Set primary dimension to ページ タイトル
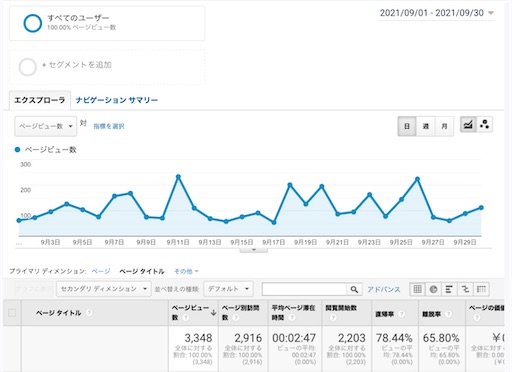 click(142, 271)
